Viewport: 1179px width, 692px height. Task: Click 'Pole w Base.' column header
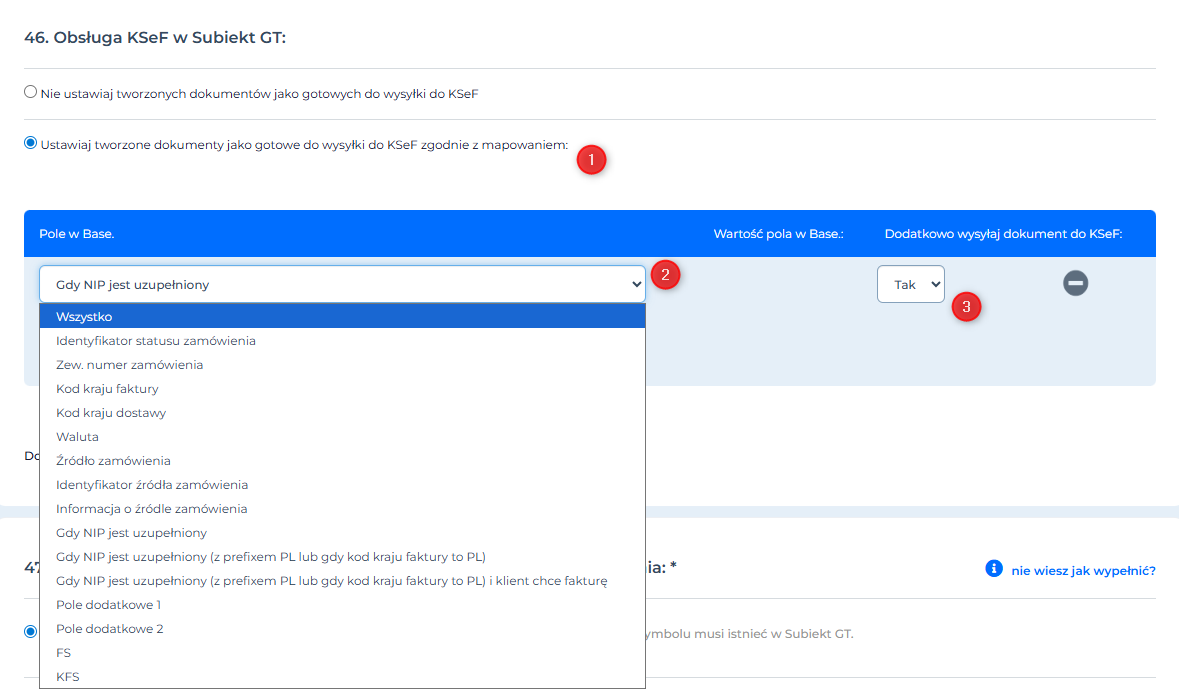pyautogui.click(x=77, y=234)
